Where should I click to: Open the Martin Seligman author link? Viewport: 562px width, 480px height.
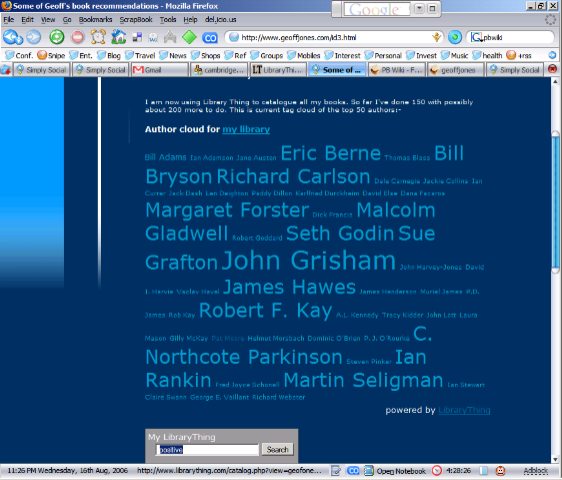(x=363, y=380)
